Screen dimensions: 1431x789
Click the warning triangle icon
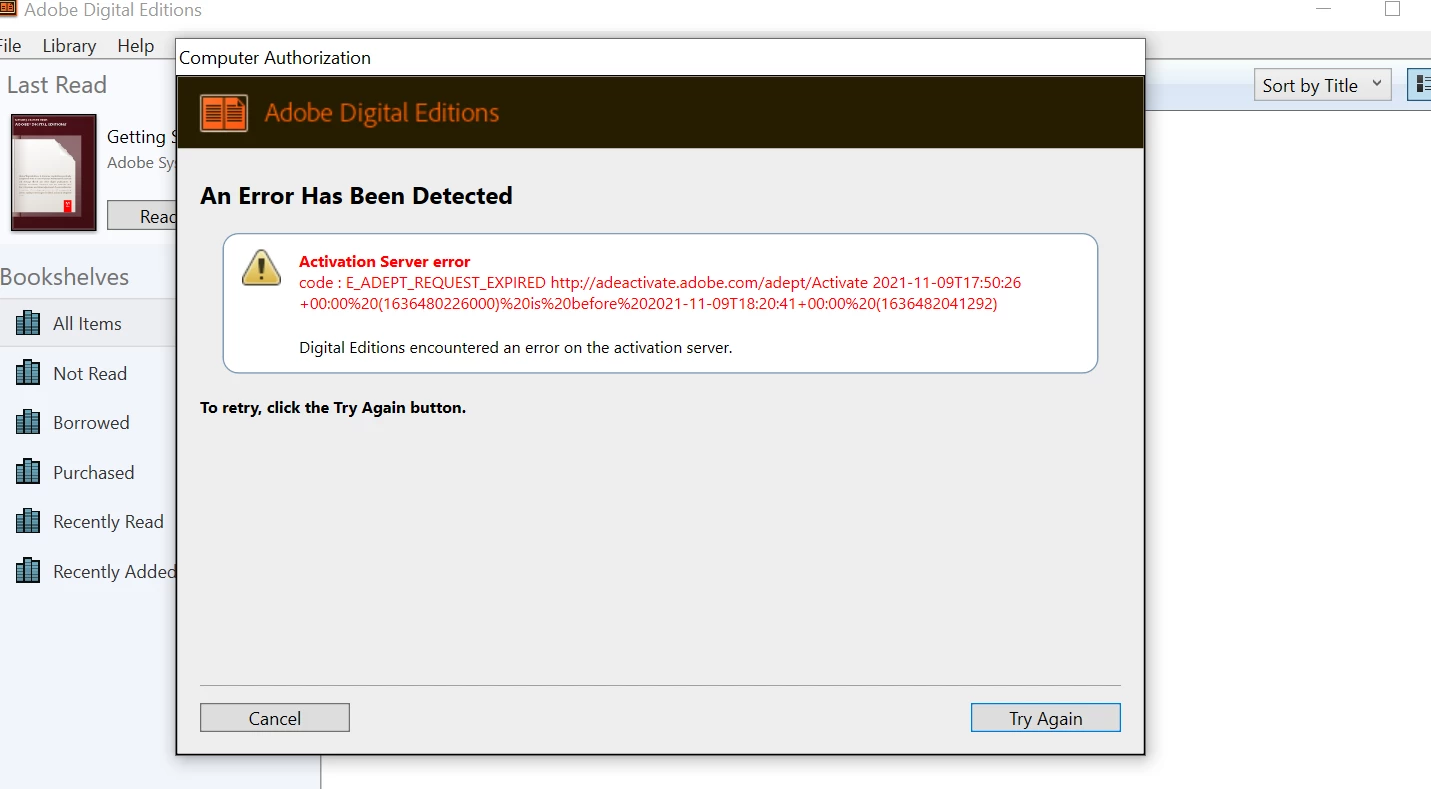click(261, 267)
